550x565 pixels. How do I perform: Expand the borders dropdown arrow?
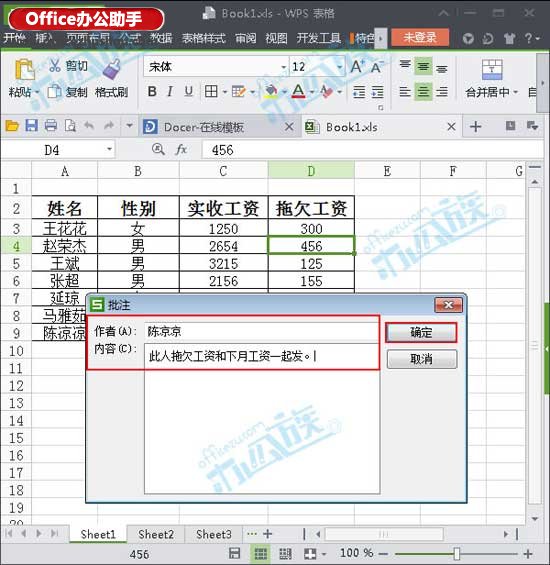point(224,92)
